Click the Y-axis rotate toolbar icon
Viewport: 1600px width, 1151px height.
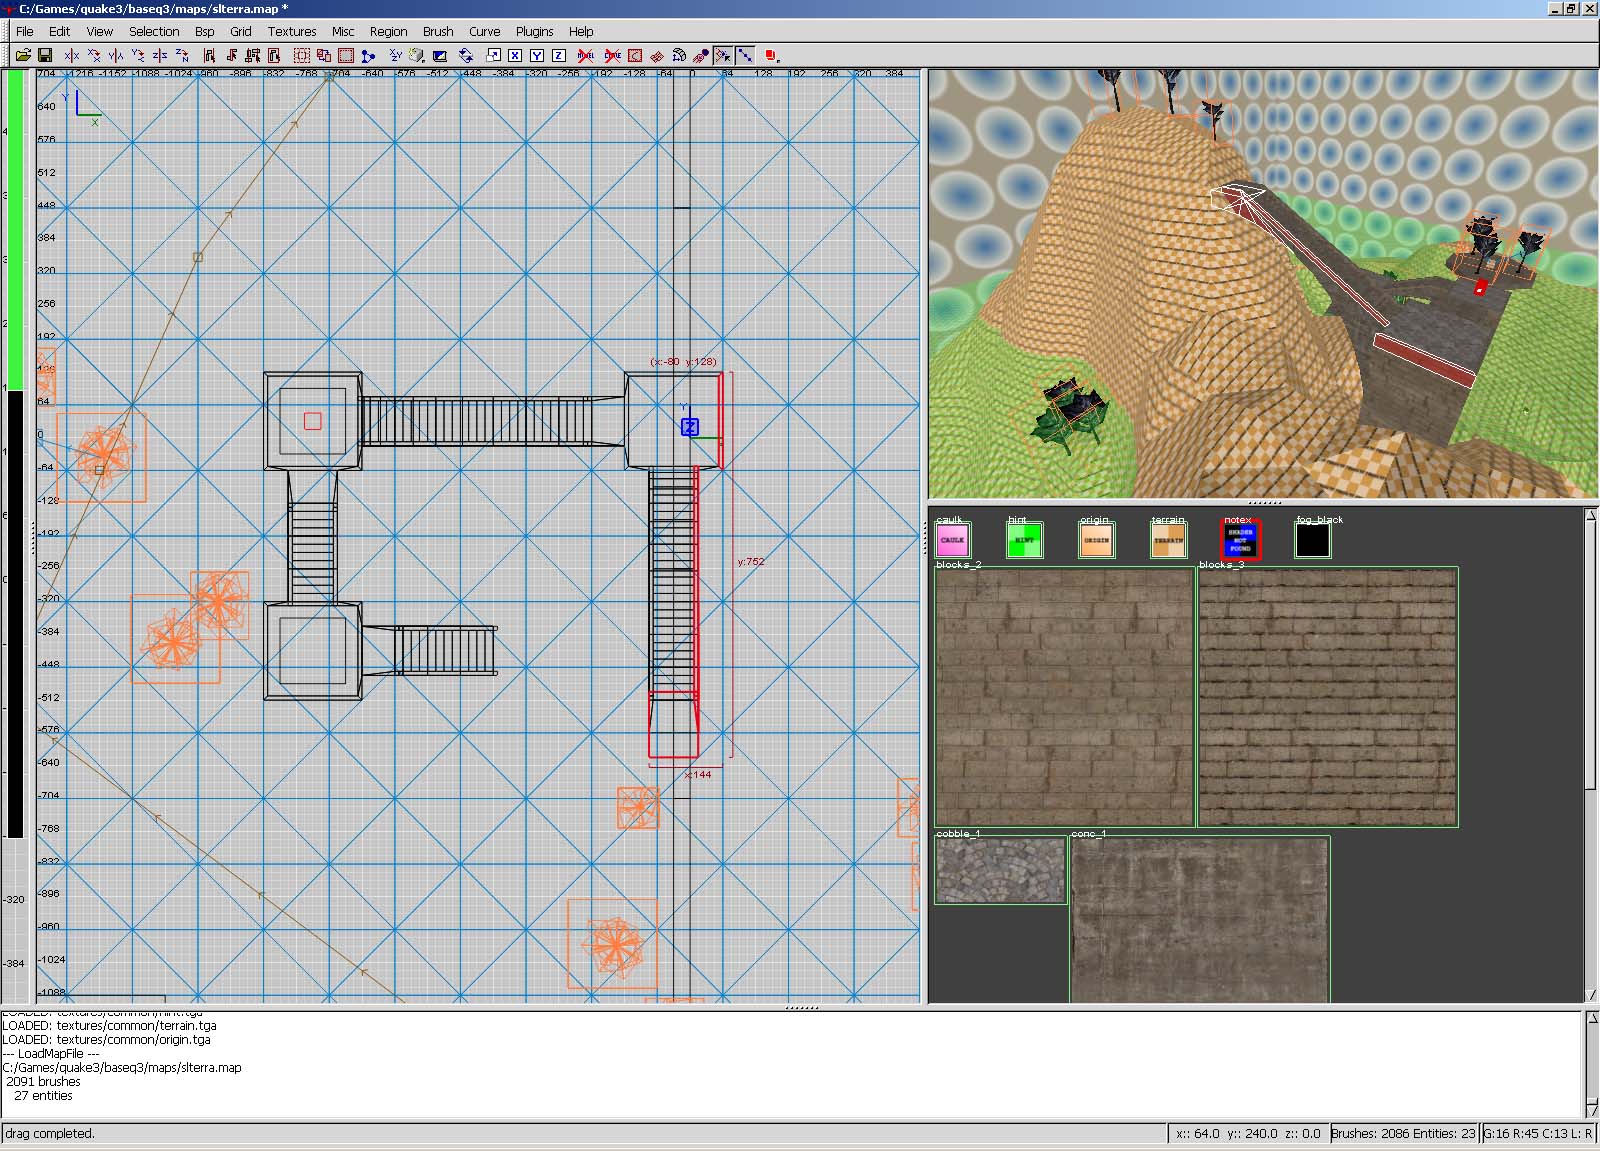tap(138, 56)
